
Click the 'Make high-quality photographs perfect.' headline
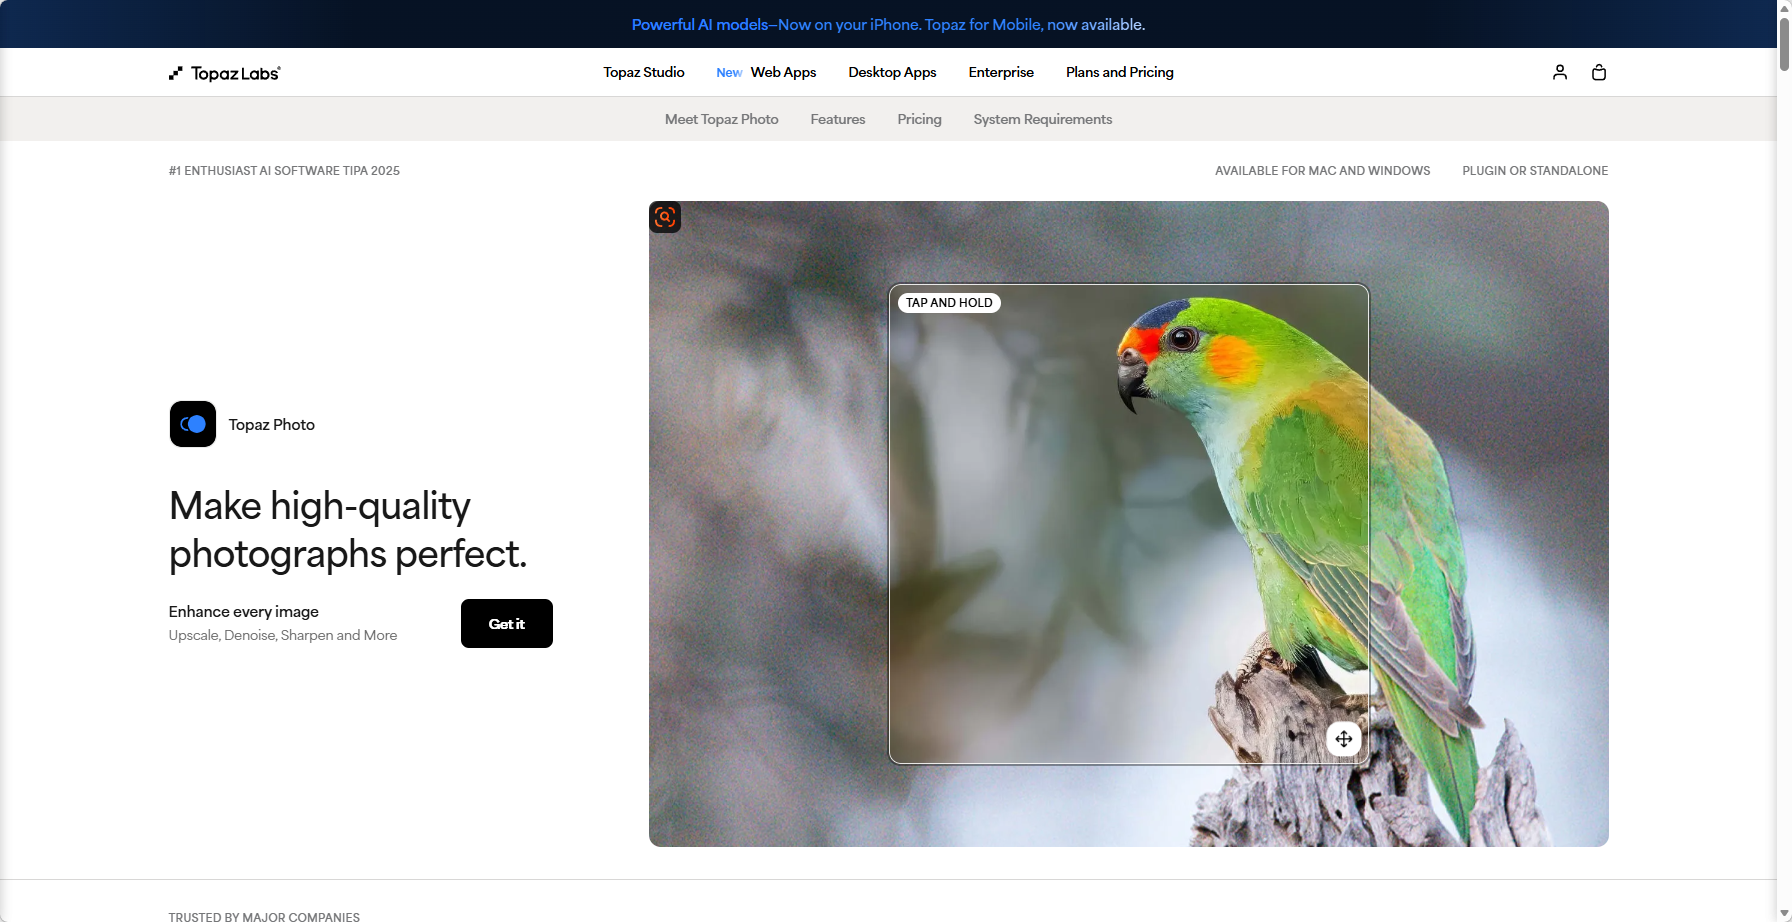pos(348,530)
